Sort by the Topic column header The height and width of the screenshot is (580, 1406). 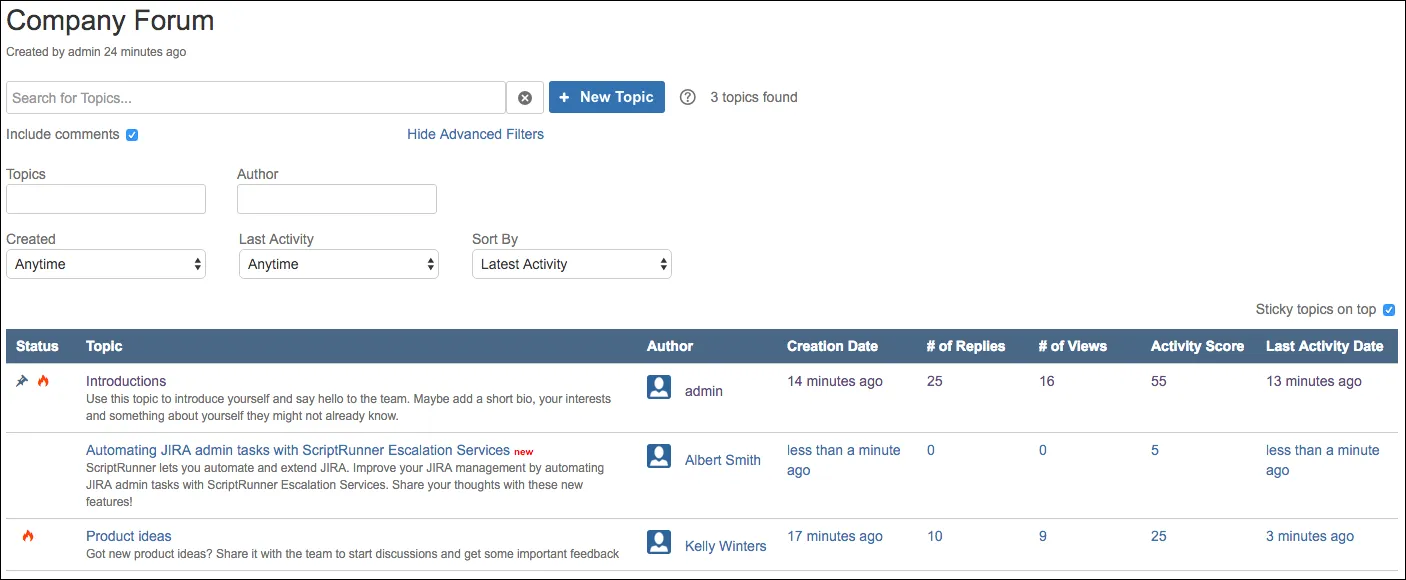[104, 346]
